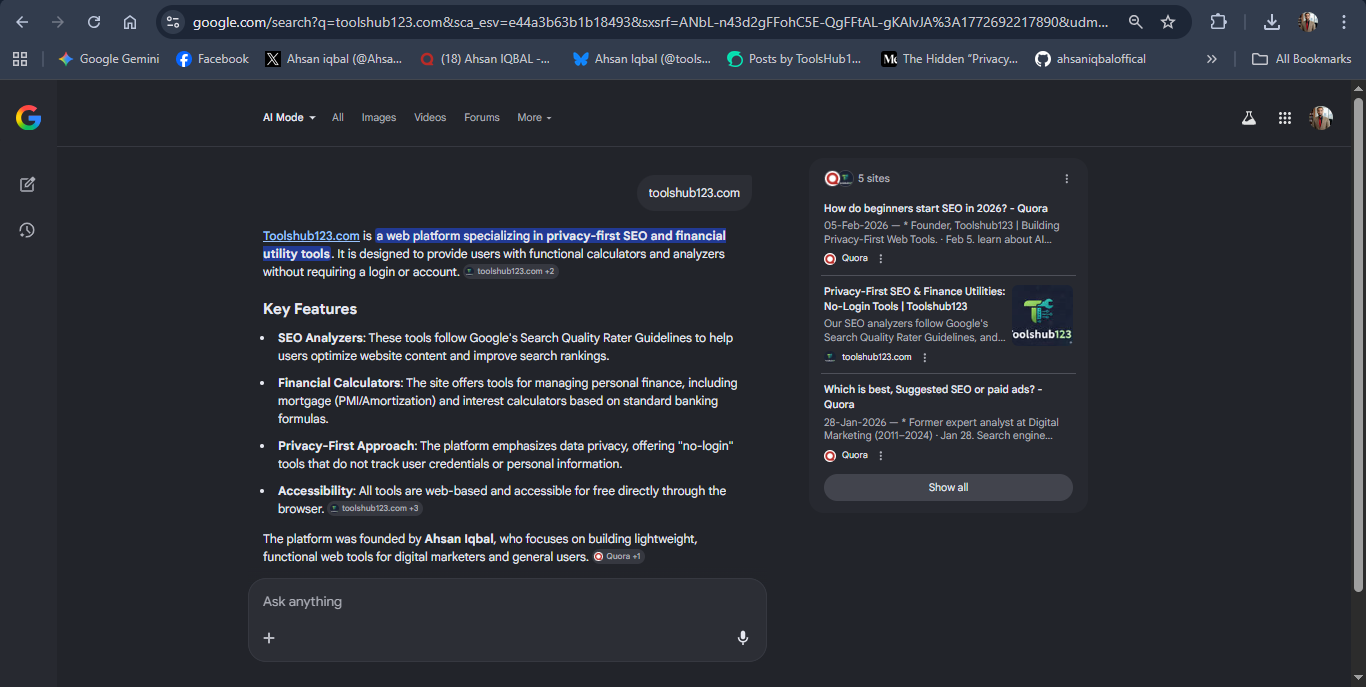Open The Hidden Privacy Medium bookmark
This screenshot has height=687, width=1366.
click(x=950, y=59)
